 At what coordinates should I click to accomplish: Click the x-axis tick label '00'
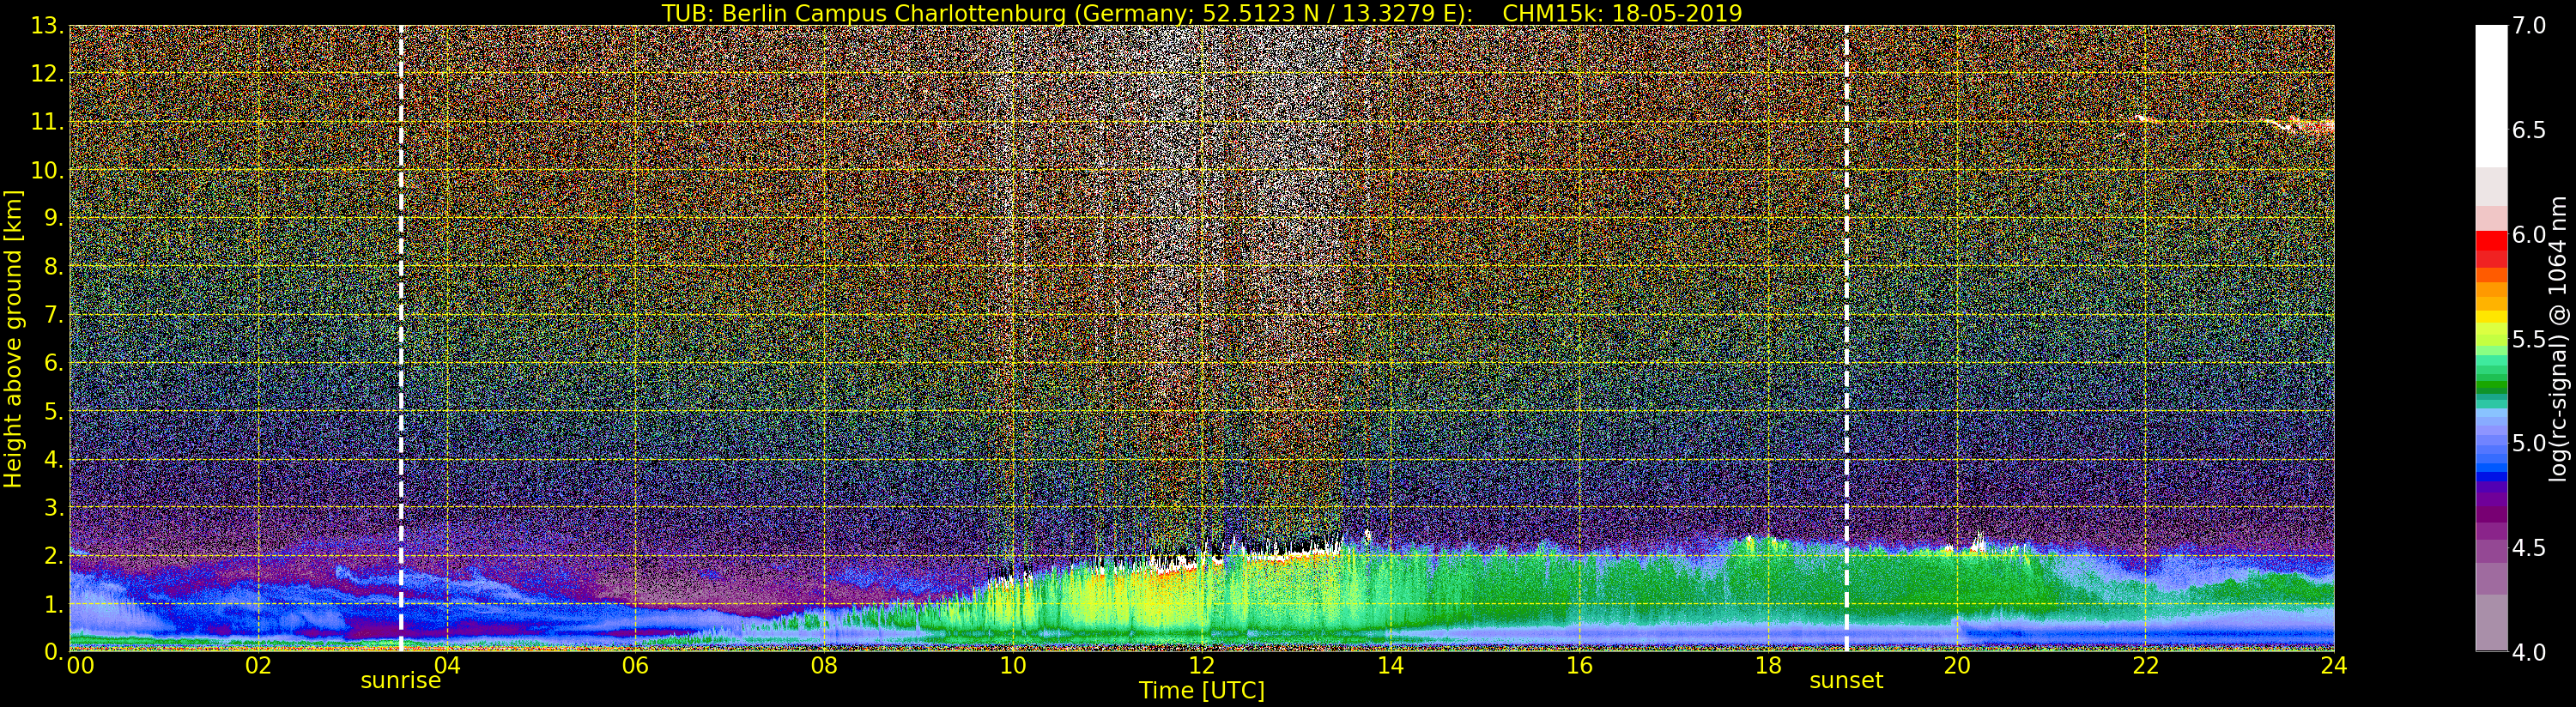pos(80,666)
